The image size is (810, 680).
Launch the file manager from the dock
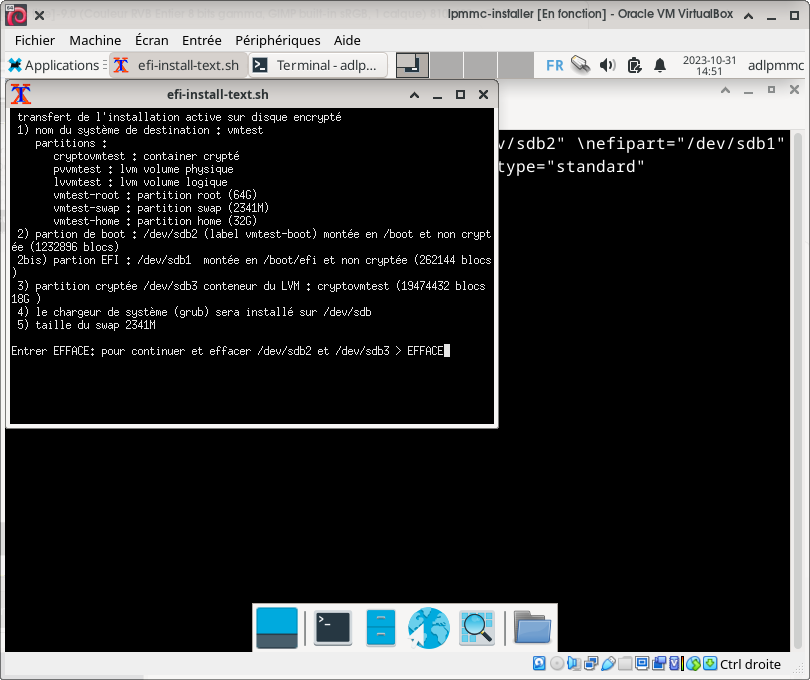point(381,627)
